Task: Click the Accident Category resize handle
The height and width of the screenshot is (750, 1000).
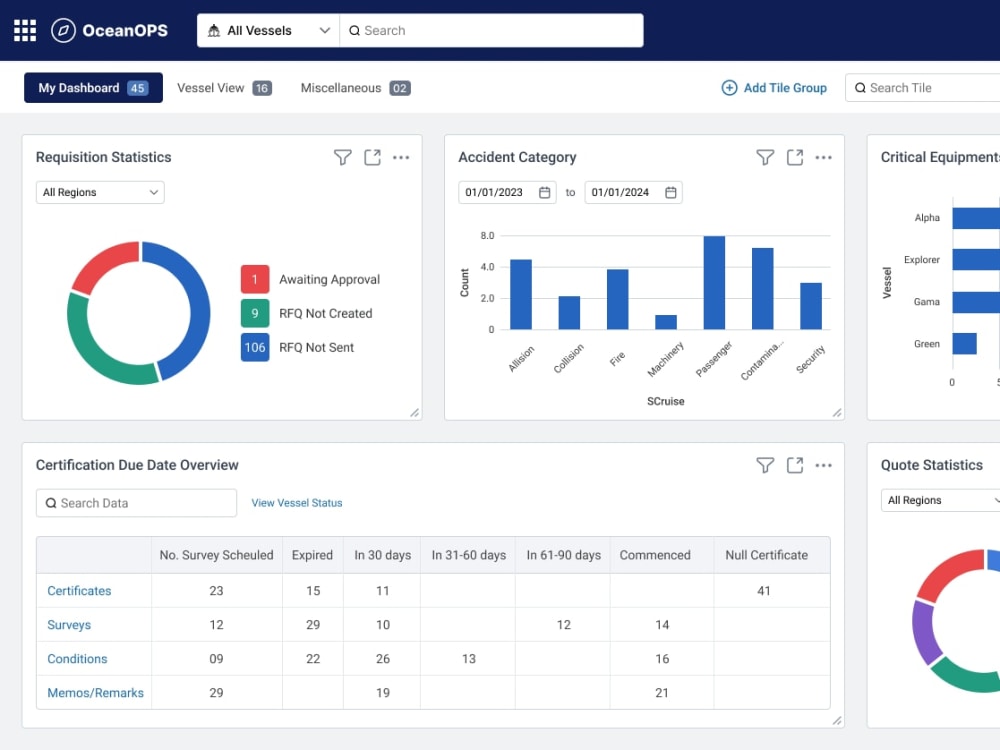Action: [837, 413]
